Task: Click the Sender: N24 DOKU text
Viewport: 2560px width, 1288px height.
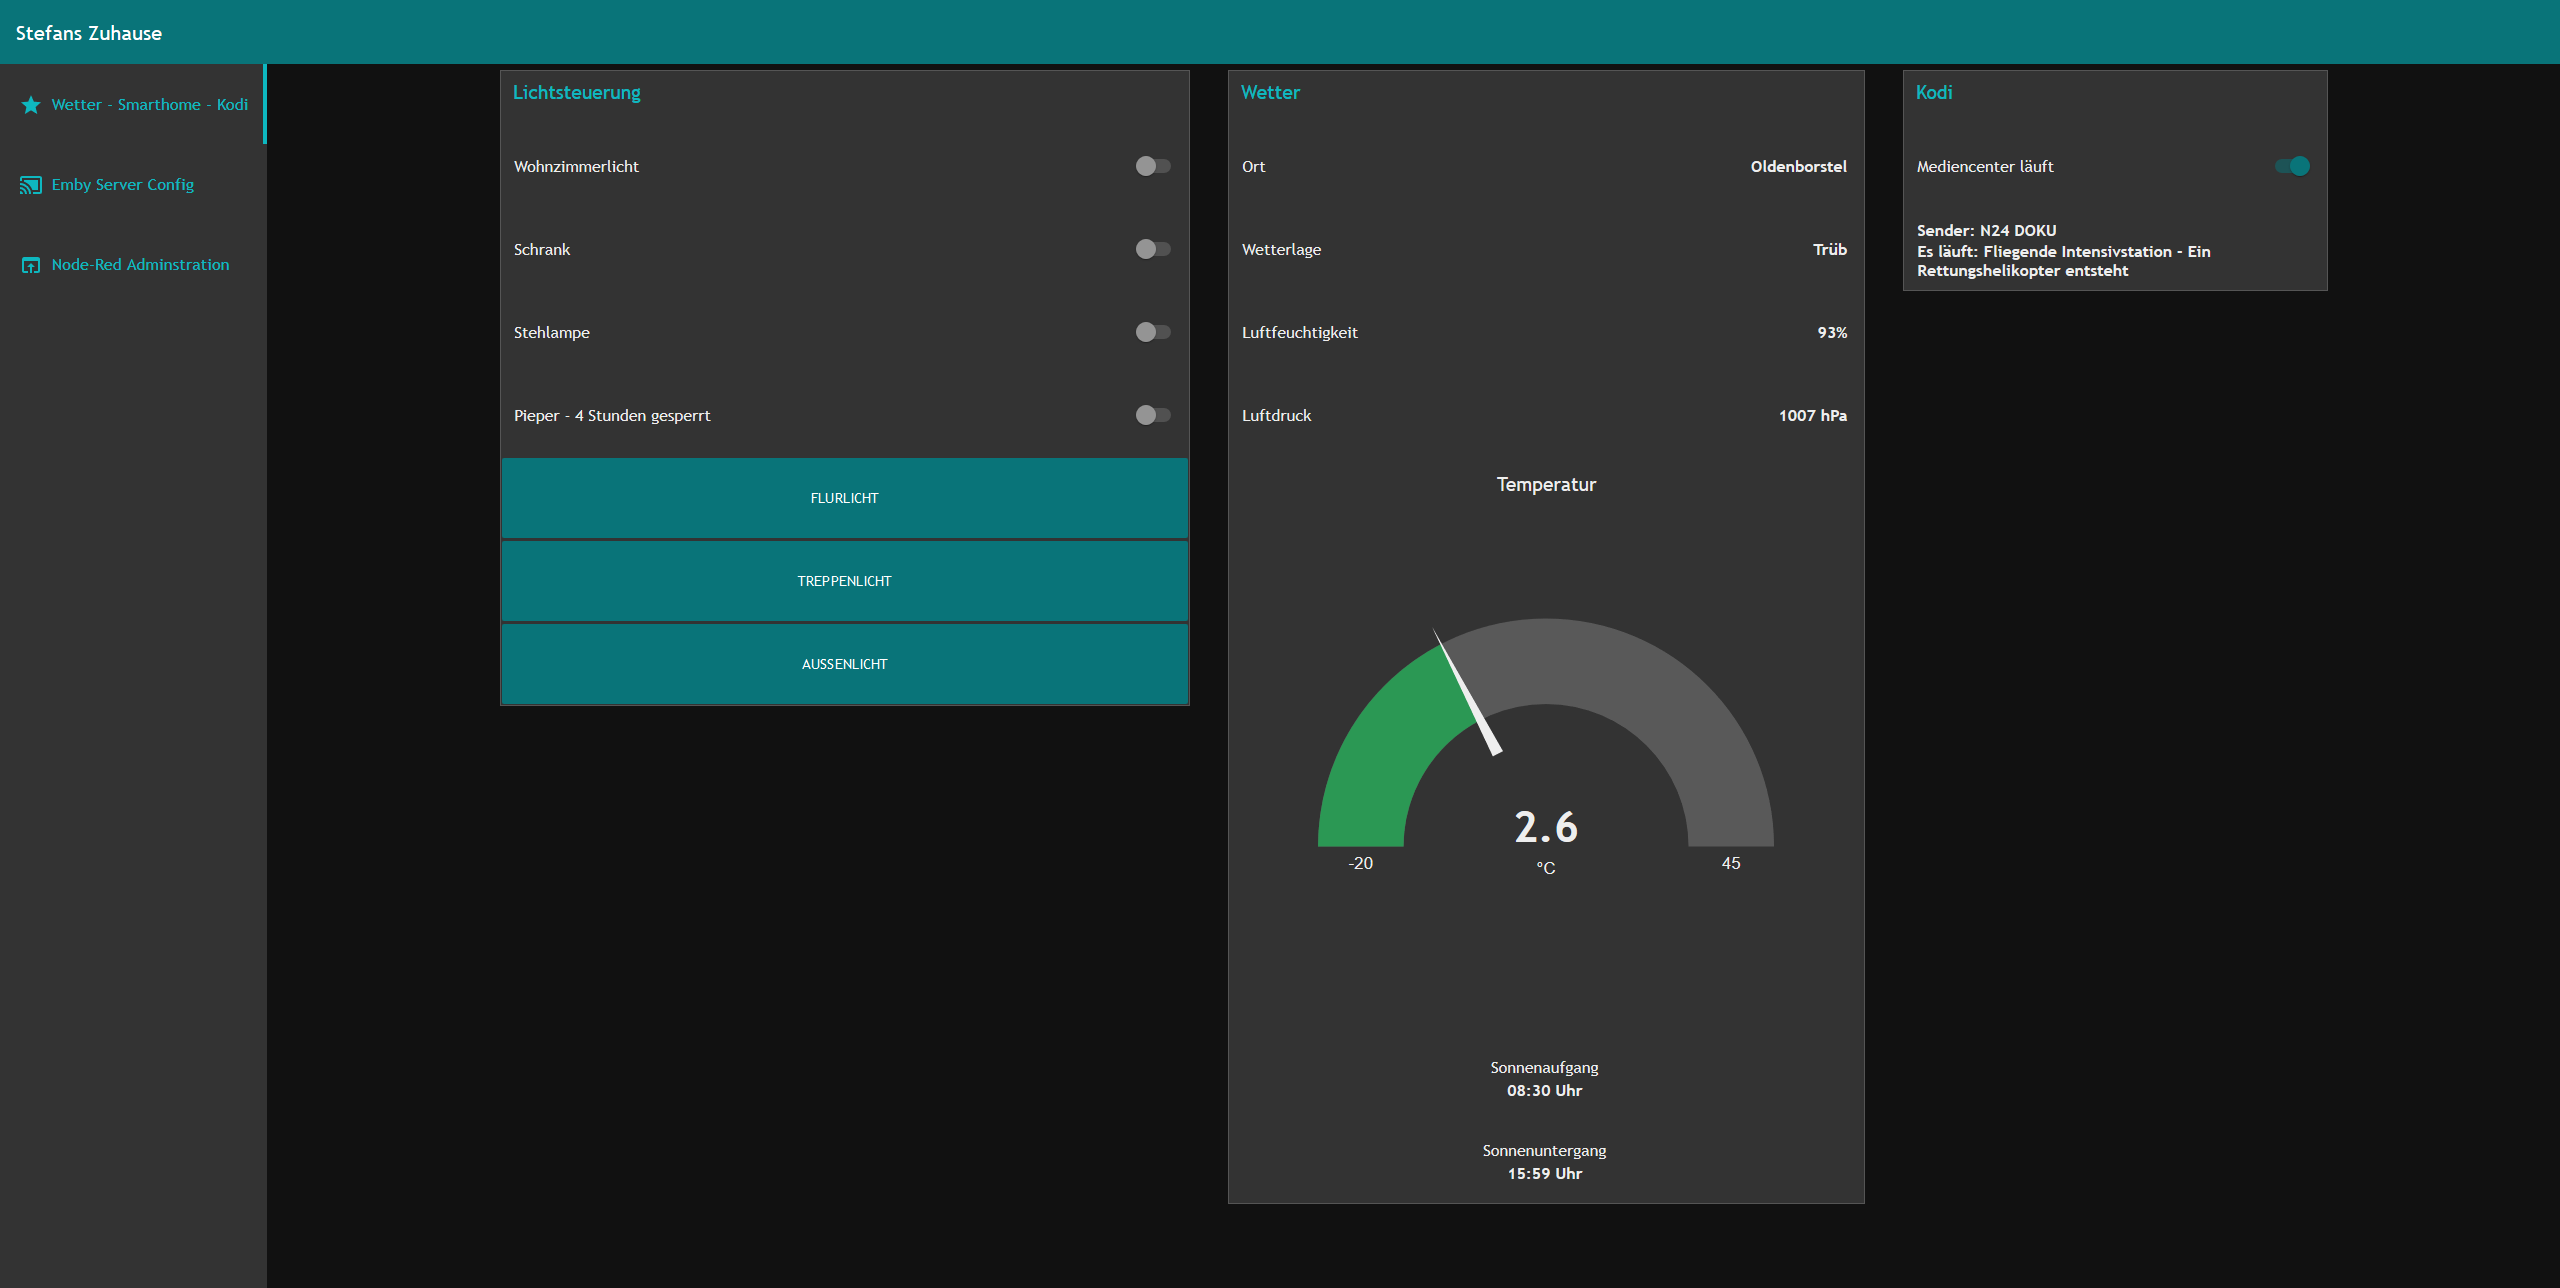Action: 1986,231
